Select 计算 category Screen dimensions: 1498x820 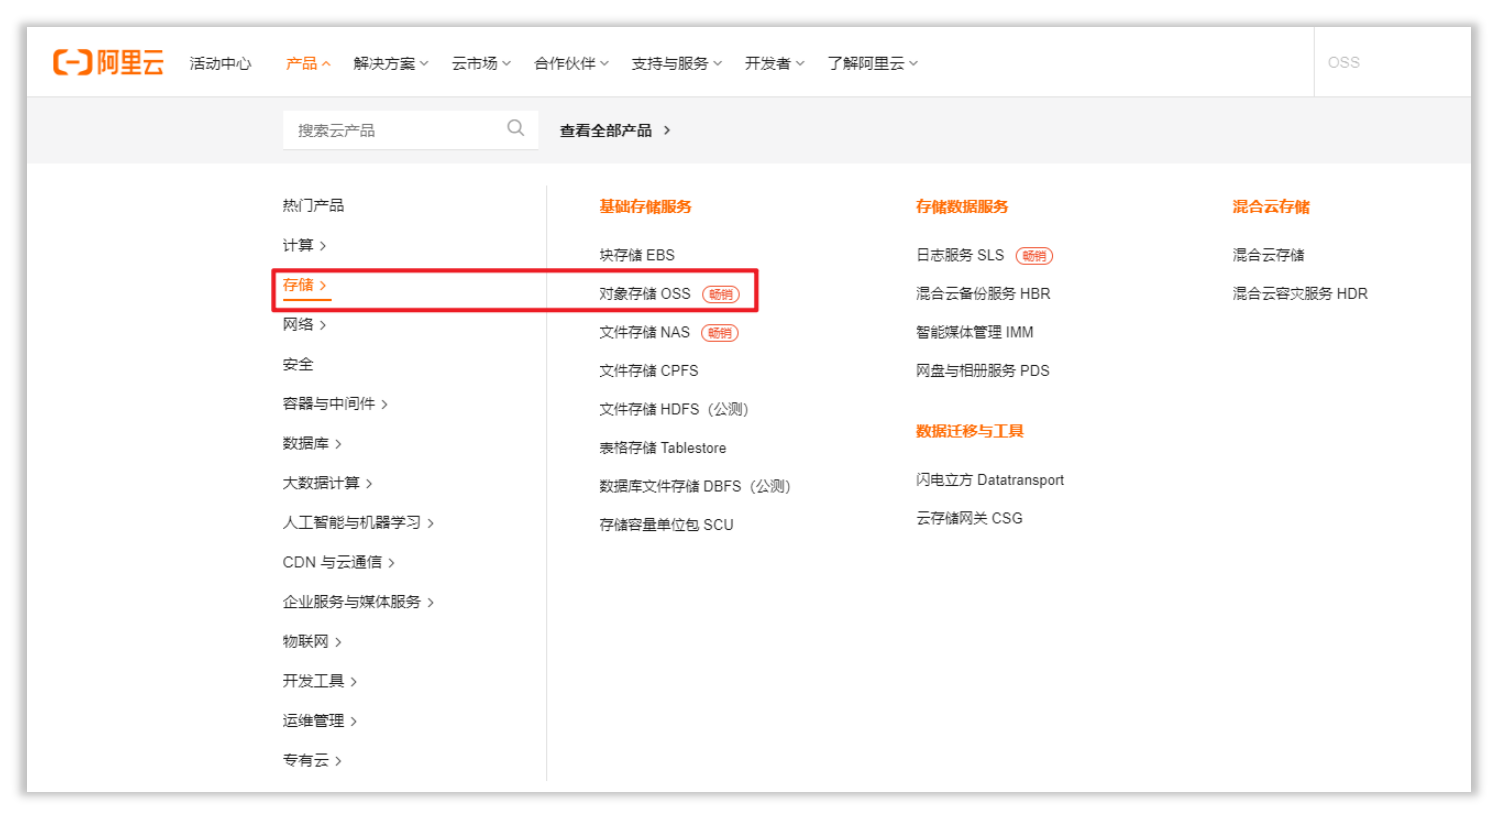point(304,245)
